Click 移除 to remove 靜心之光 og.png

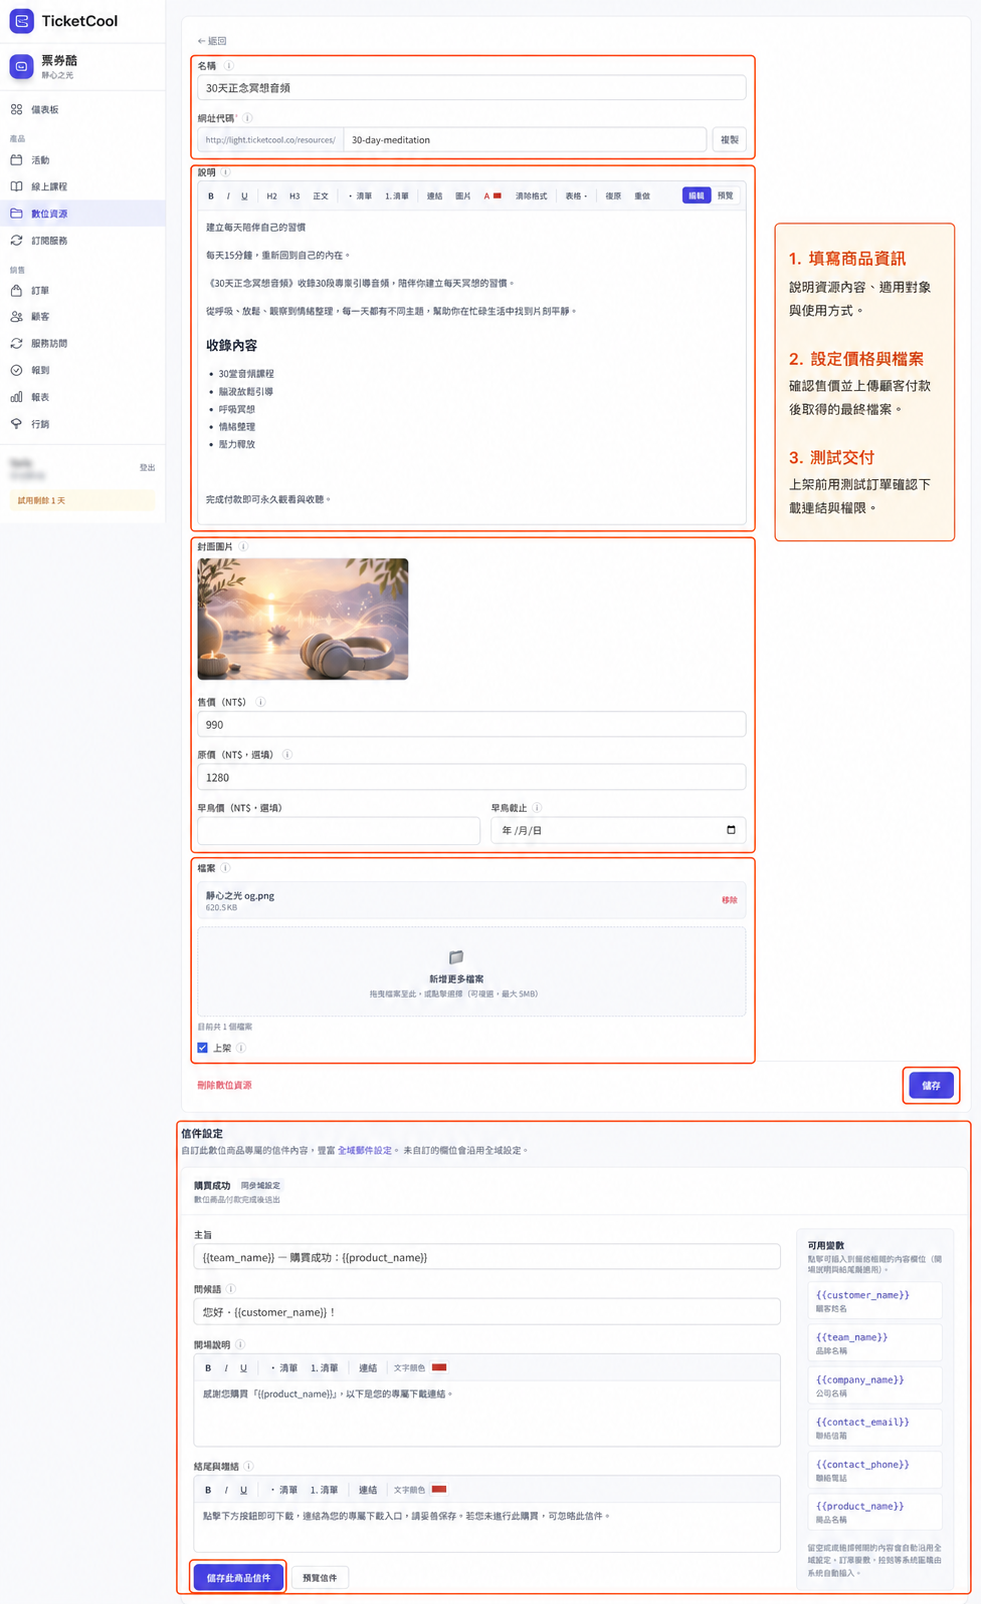[730, 900]
